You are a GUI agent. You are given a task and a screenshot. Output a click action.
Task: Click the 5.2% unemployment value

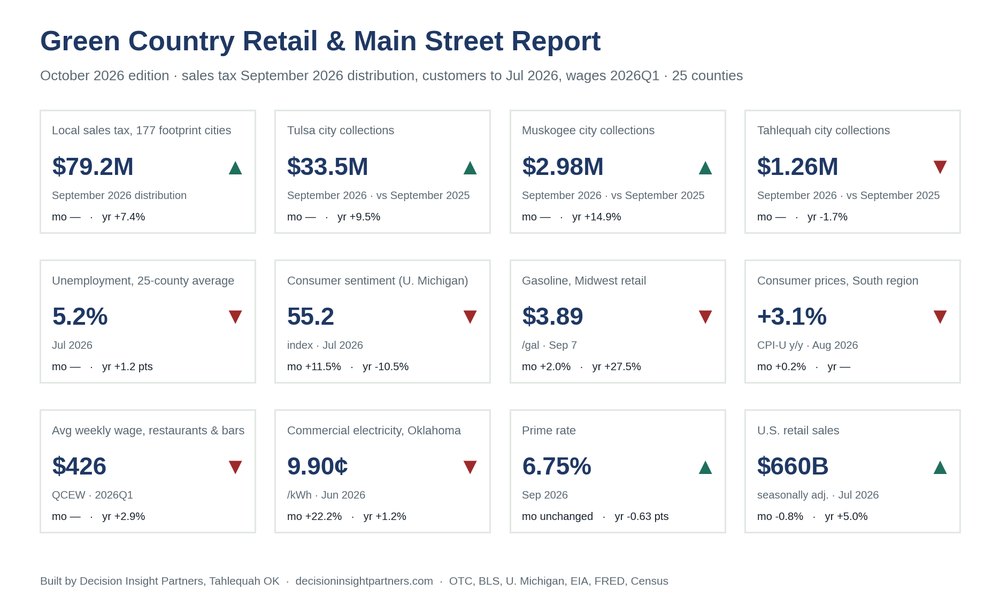coord(80,316)
